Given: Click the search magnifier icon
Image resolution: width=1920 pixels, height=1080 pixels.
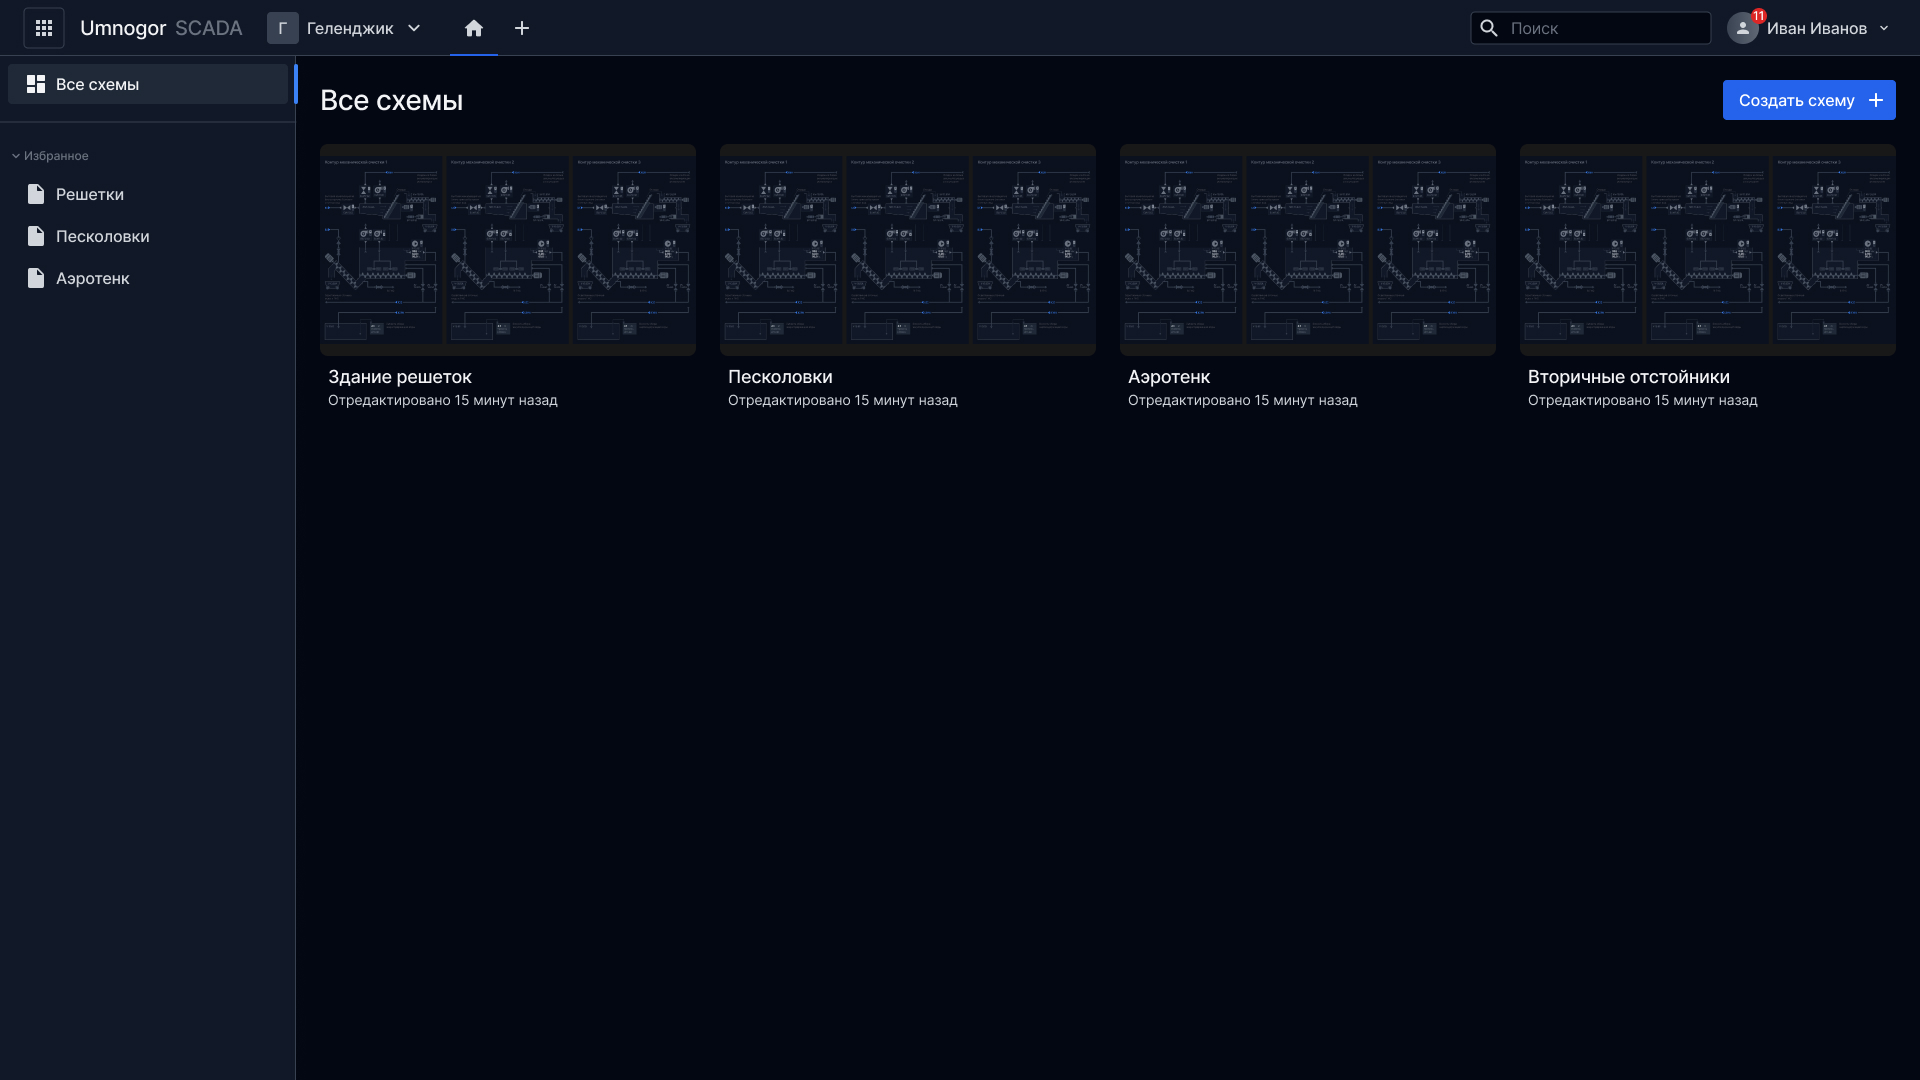Looking at the screenshot, I should (1489, 28).
